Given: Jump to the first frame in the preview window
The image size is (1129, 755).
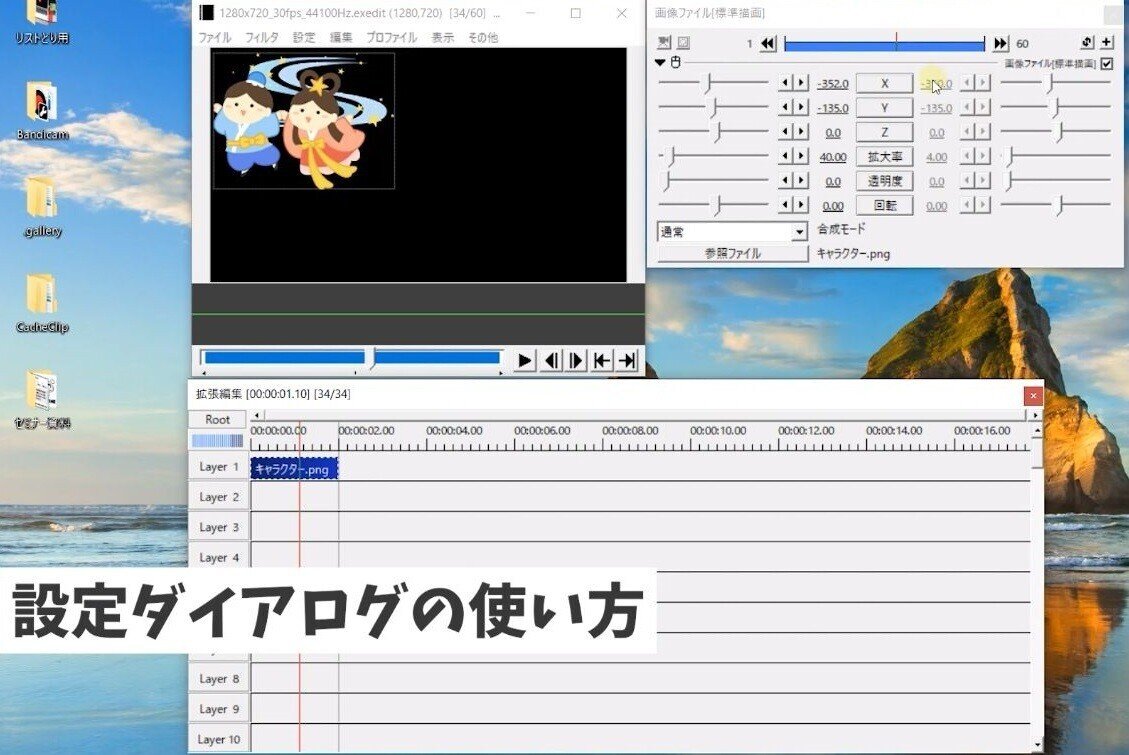Looking at the screenshot, I should (602, 360).
